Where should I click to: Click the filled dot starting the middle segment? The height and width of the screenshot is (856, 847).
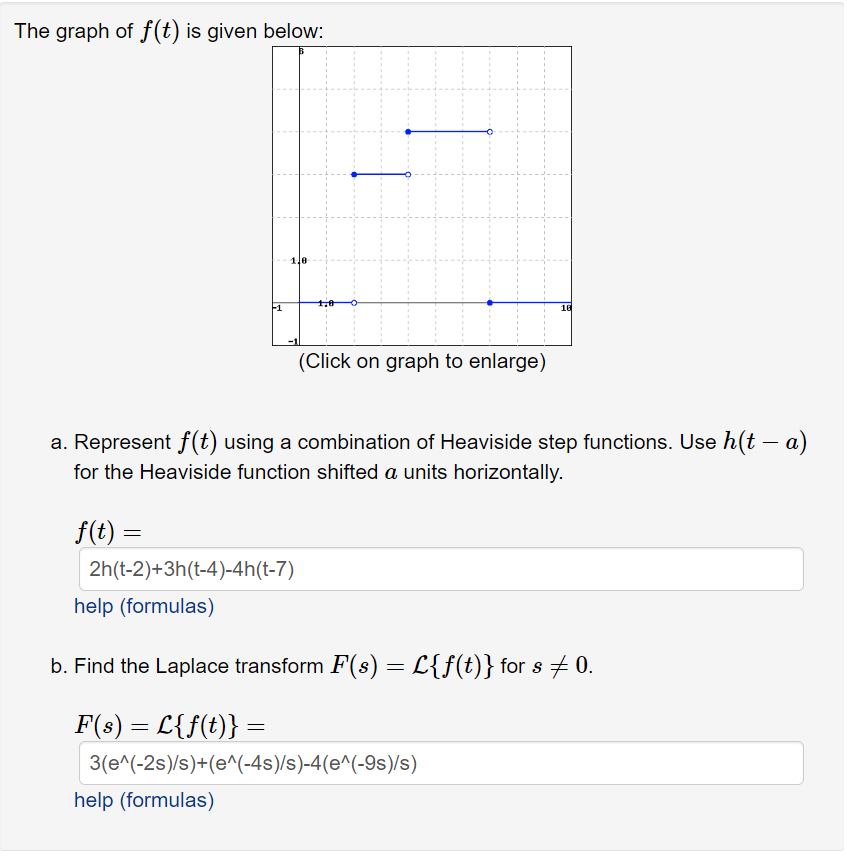point(354,174)
